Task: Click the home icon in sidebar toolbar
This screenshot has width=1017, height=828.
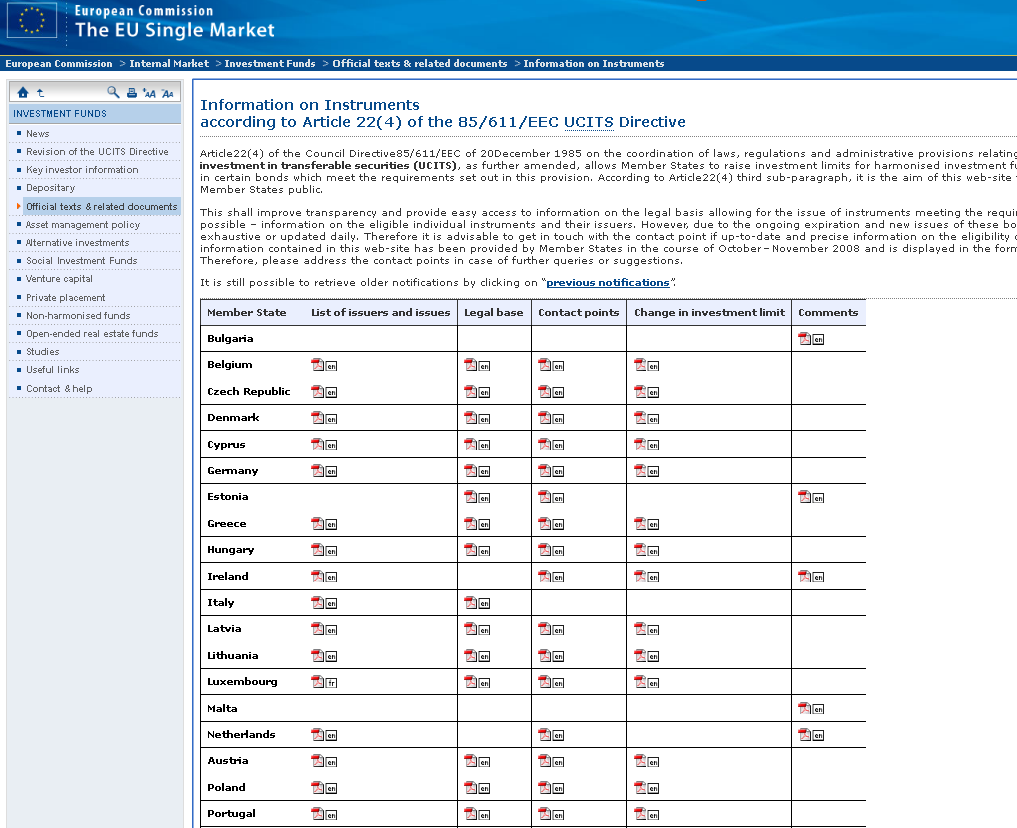Action: pyautogui.click(x=23, y=93)
